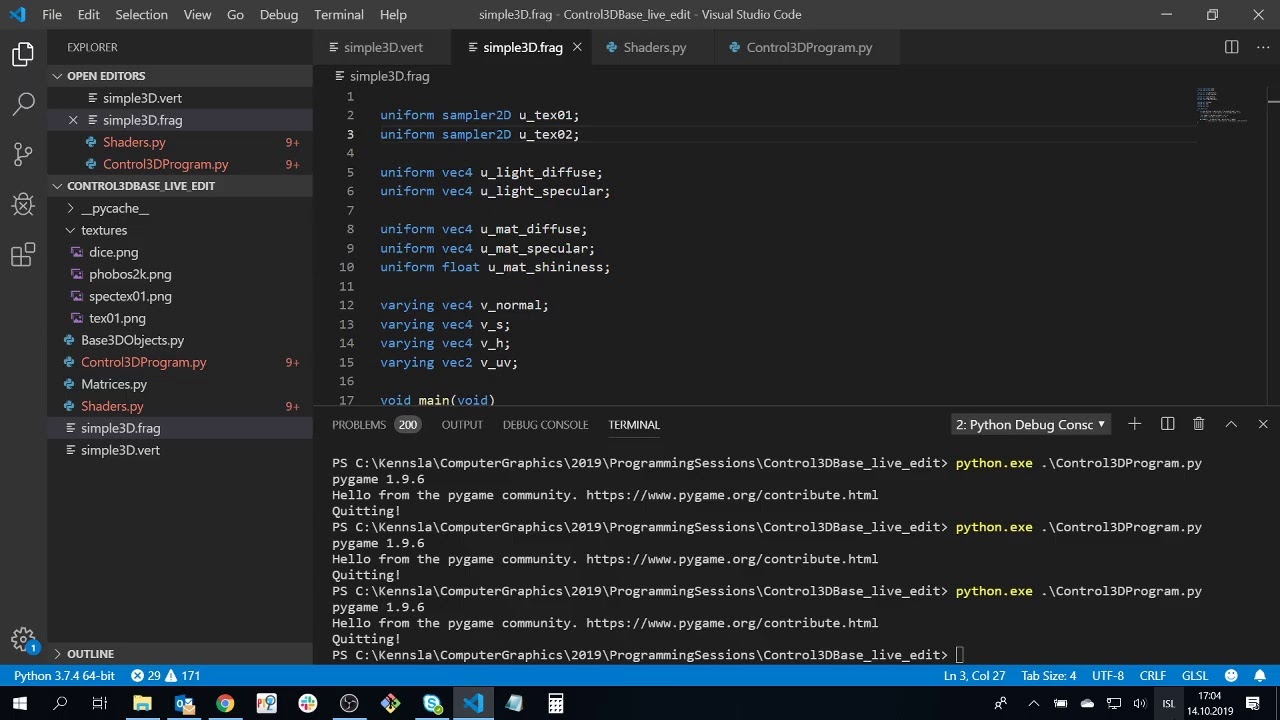
Task: Open File Explorer from the taskbar
Action: 142,704
